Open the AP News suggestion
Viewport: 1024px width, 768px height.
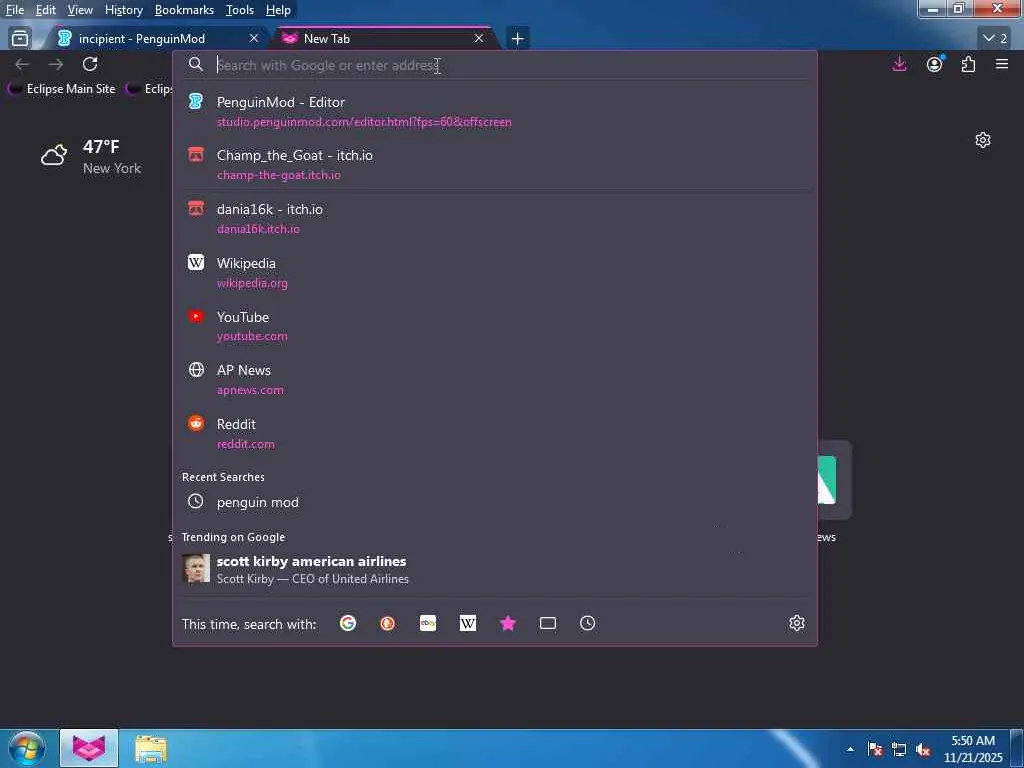click(x=494, y=379)
